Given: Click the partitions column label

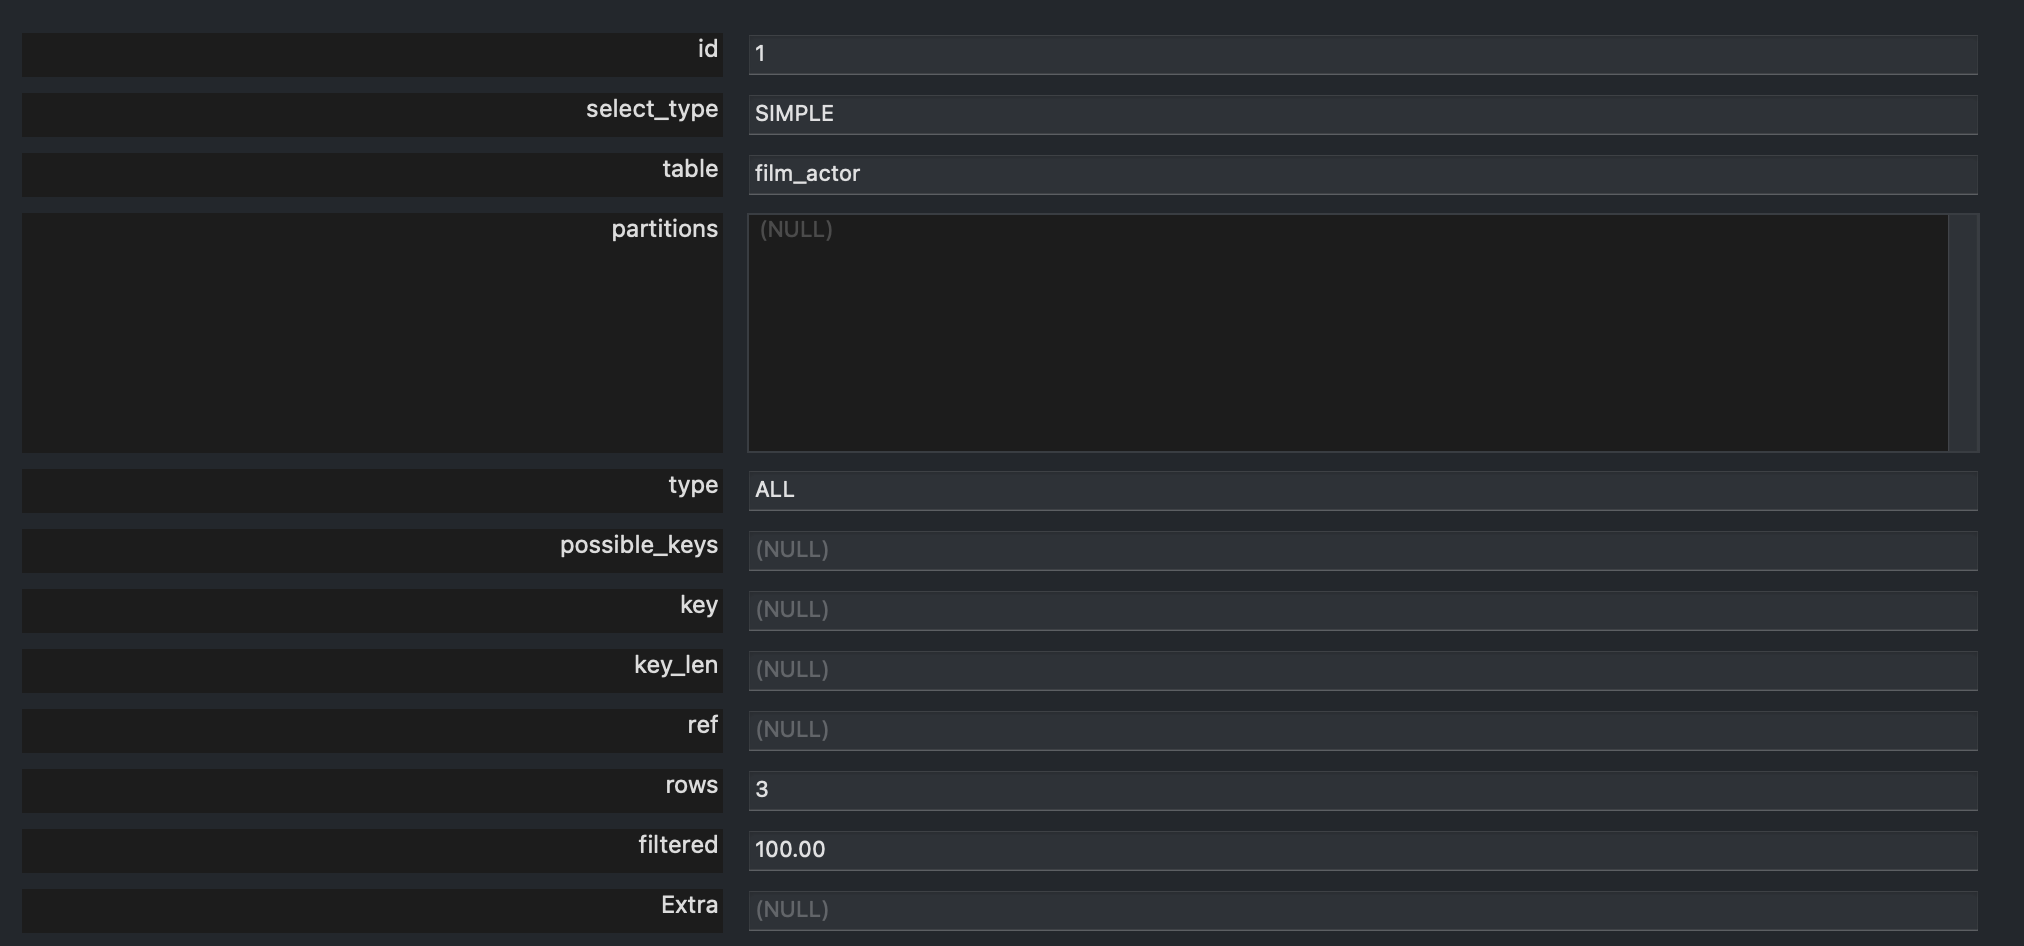Looking at the screenshot, I should coord(664,229).
